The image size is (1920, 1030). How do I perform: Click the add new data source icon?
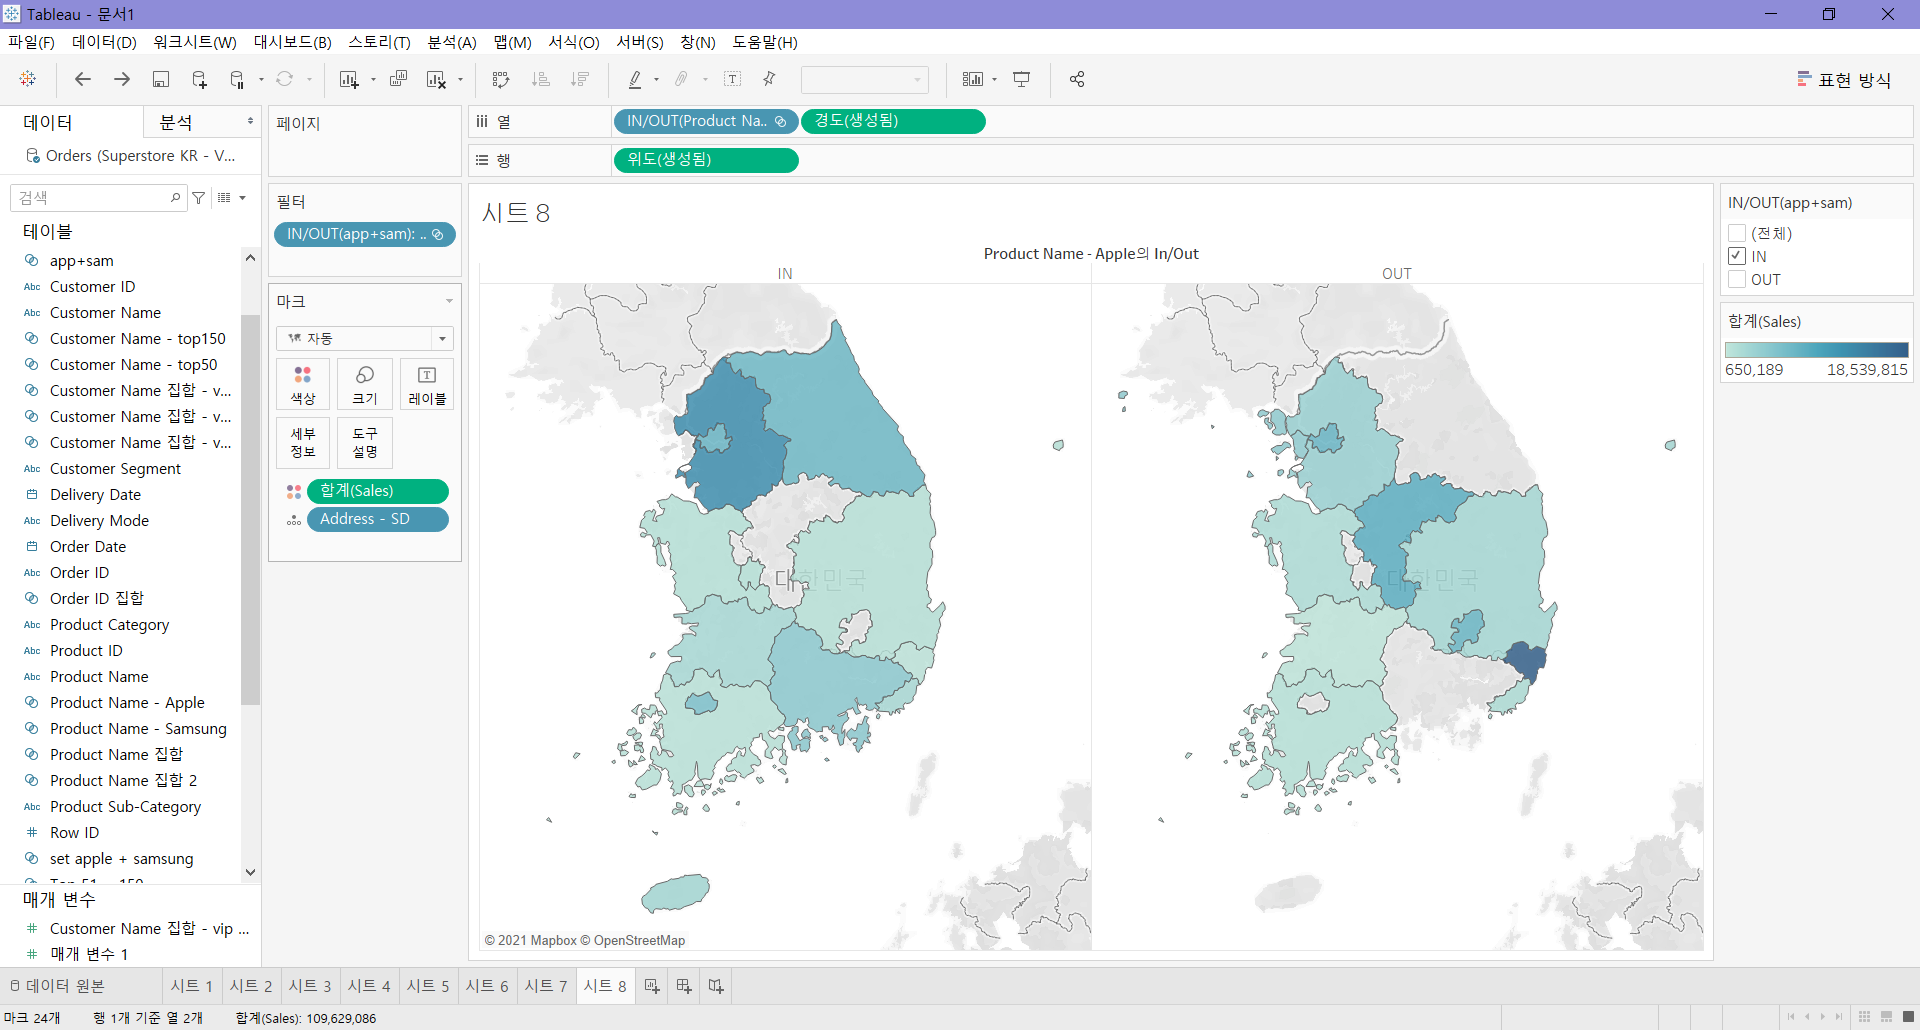coord(199,79)
